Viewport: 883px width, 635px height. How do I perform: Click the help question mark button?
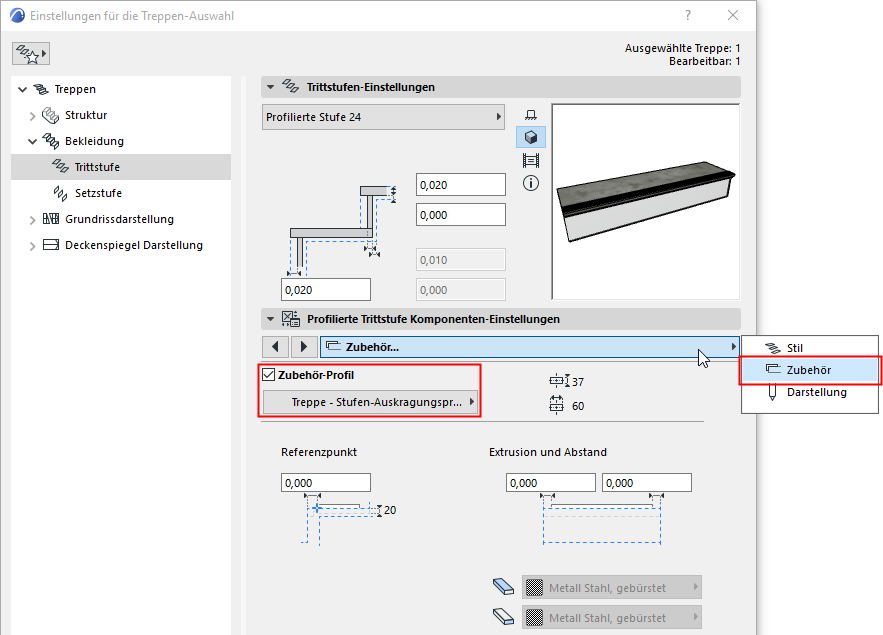click(x=688, y=15)
